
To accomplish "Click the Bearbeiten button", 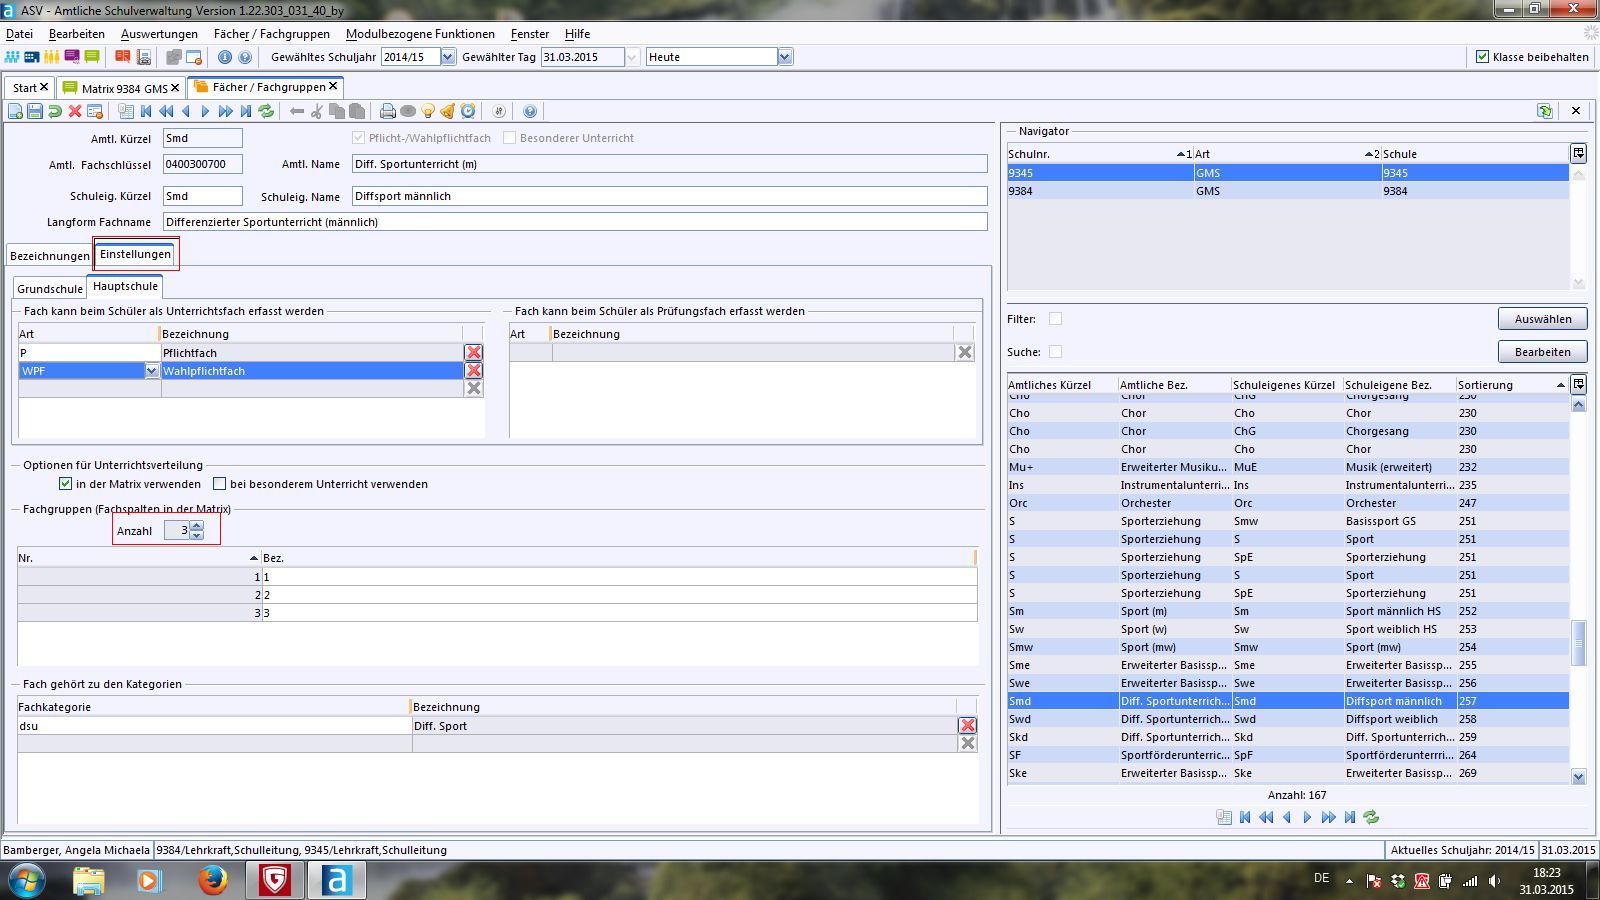I will 1542,352.
